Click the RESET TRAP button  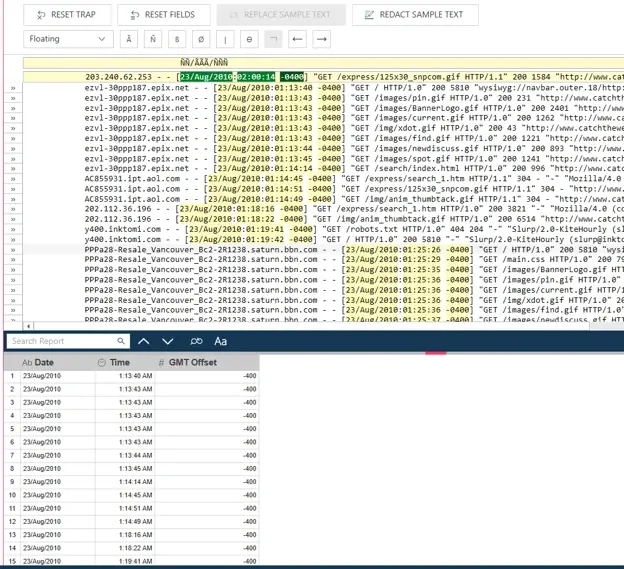[67, 15]
